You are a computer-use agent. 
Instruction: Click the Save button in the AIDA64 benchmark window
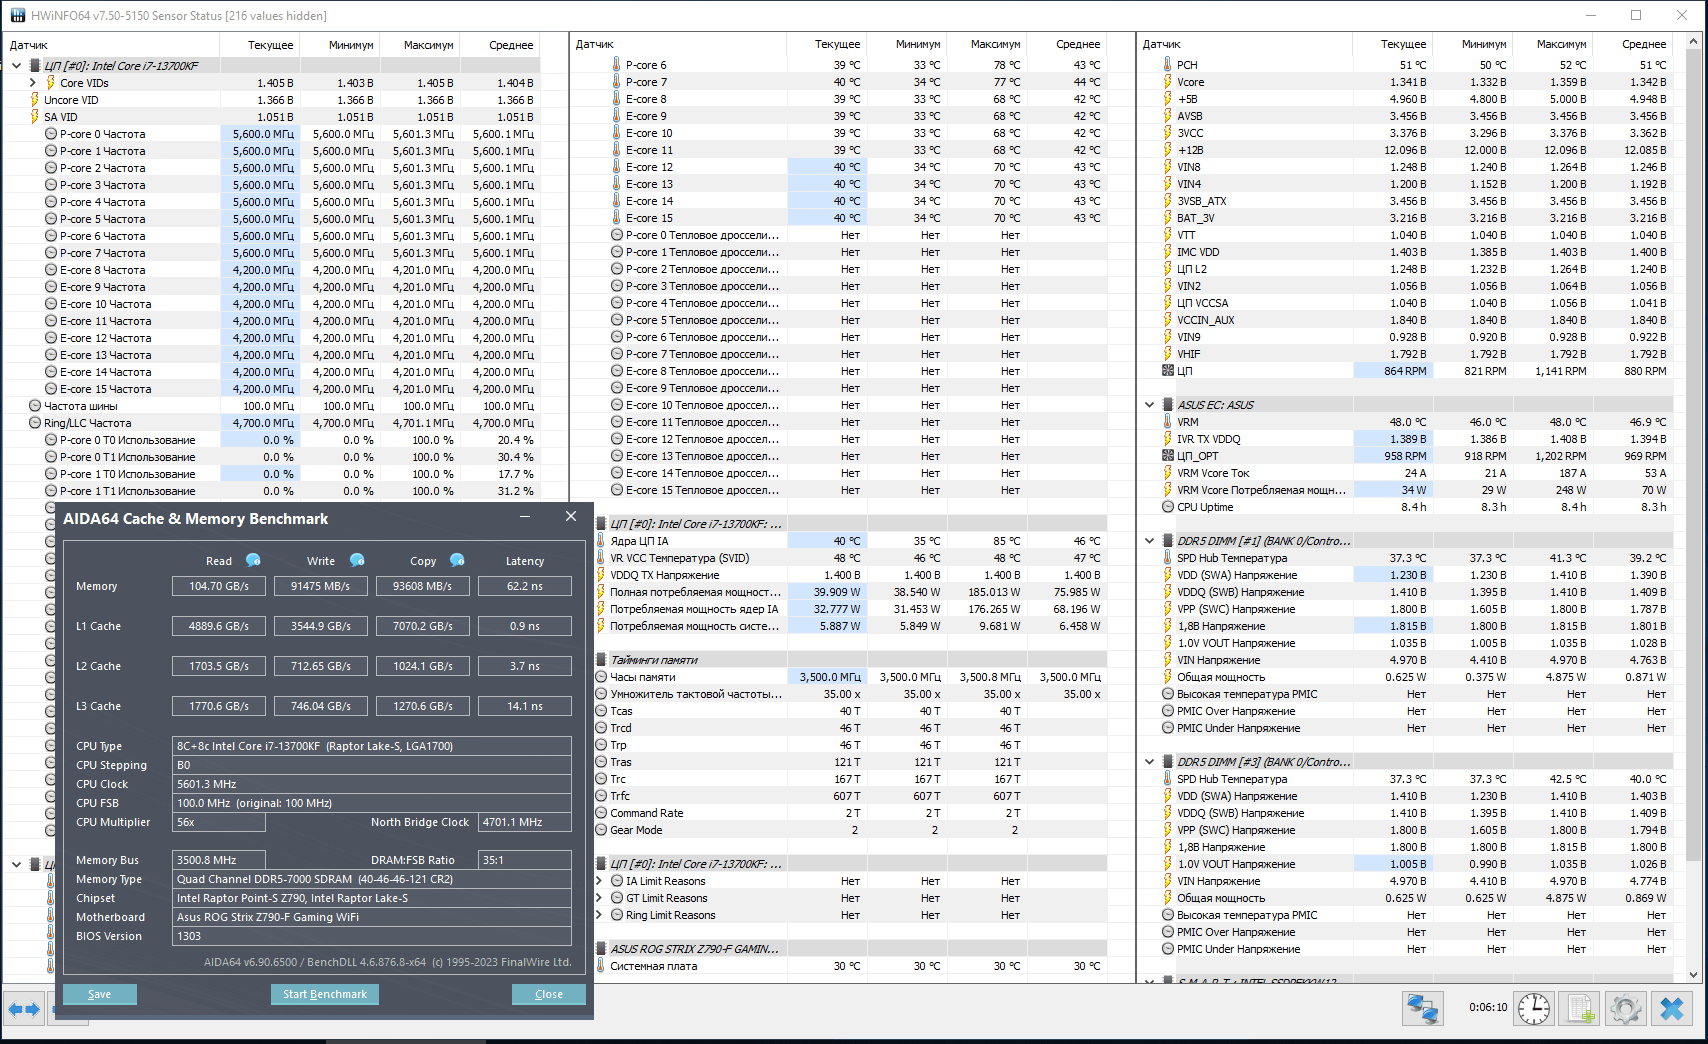pyautogui.click(x=100, y=994)
